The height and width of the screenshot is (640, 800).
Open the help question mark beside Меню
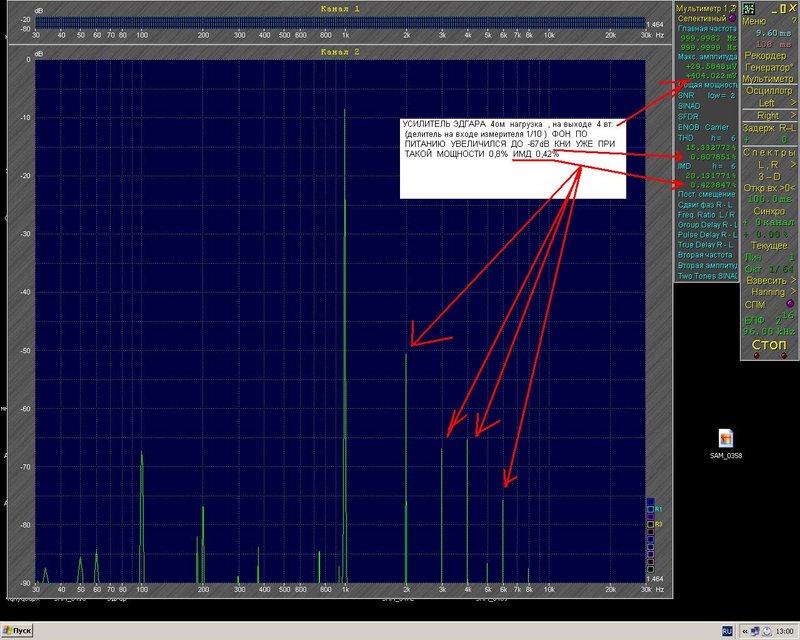coord(793,21)
